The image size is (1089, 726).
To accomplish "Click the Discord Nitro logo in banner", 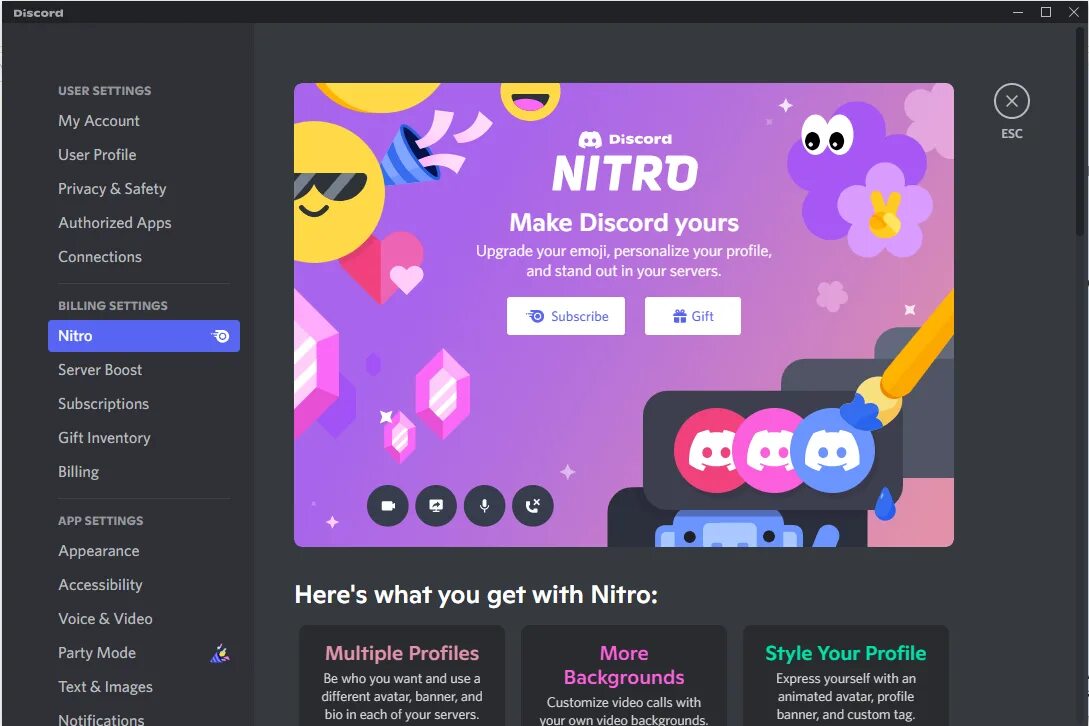I will point(624,163).
